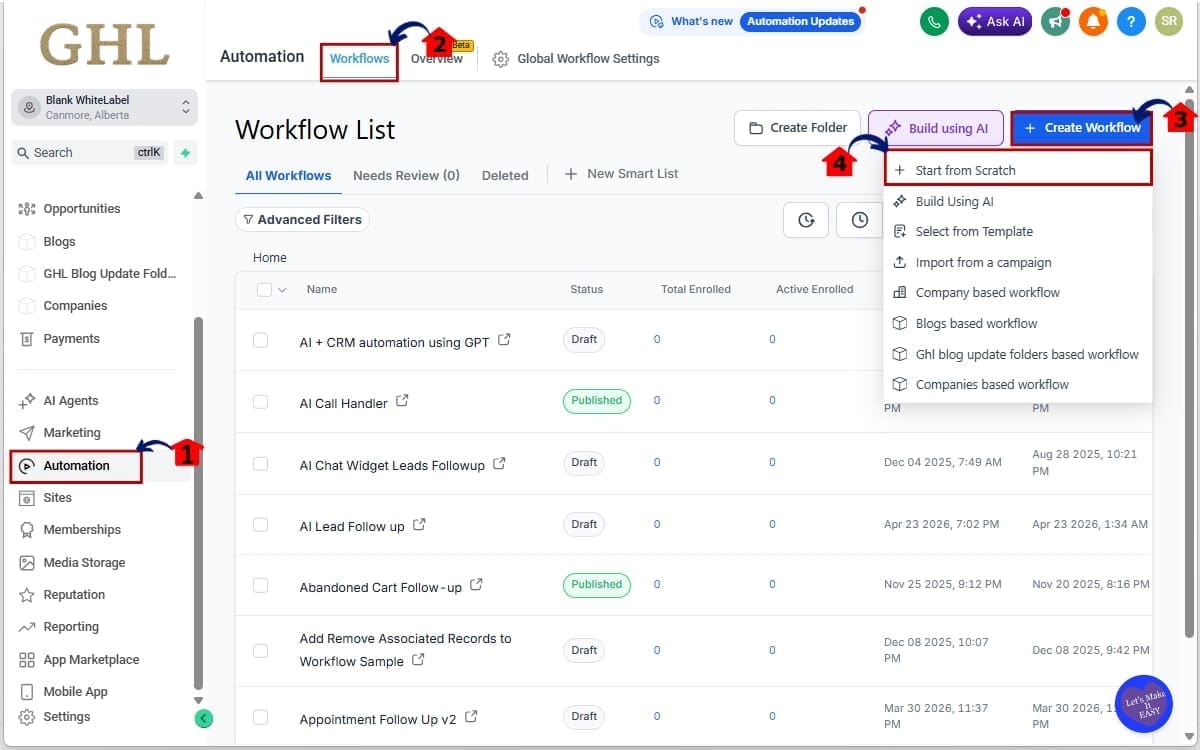
Task: Open external link icon for AI Call Handler
Action: 402,400
